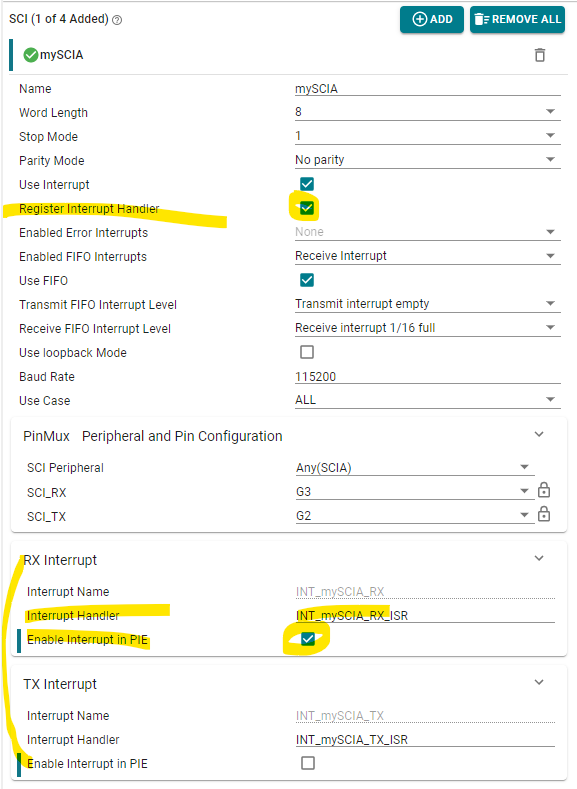577x789 pixels.
Task: Delete the mySCIA instance with trash icon
Action: click(x=540, y=55)
